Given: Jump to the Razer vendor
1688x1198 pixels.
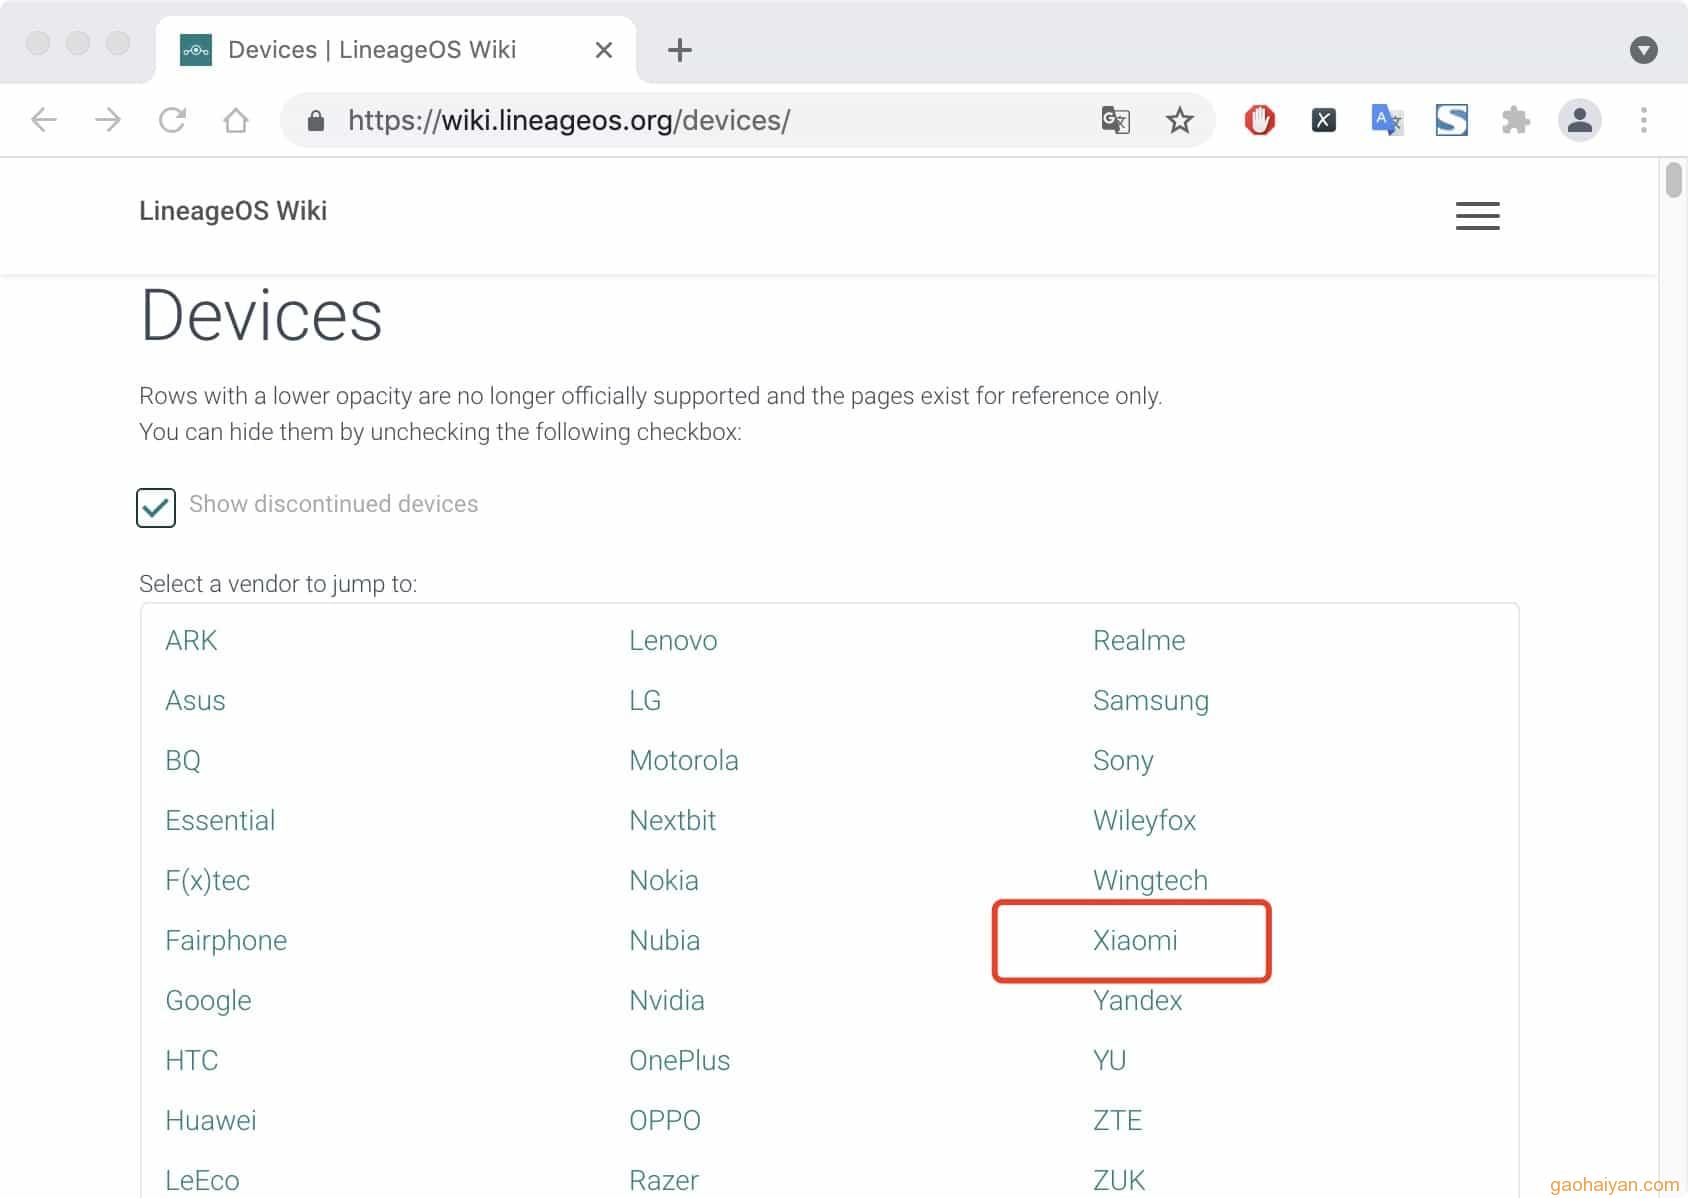Looking at the screenshot, I should pyautogui.click(x=664, y=1180).
